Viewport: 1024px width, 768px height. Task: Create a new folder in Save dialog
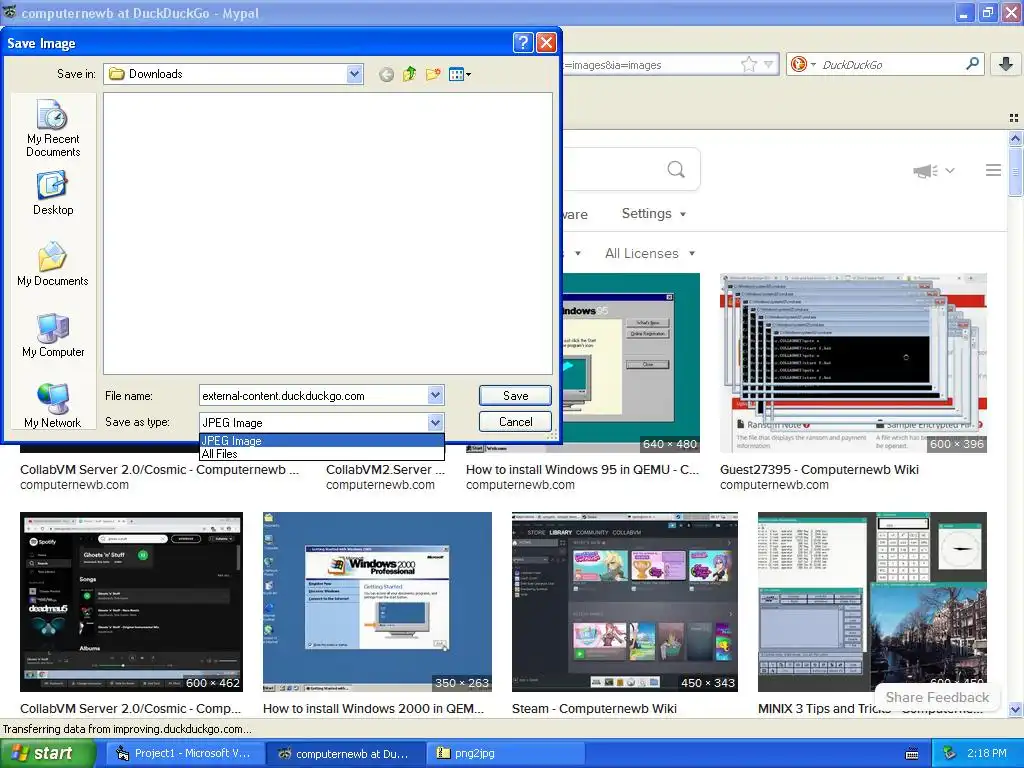(x=432, y=74)
